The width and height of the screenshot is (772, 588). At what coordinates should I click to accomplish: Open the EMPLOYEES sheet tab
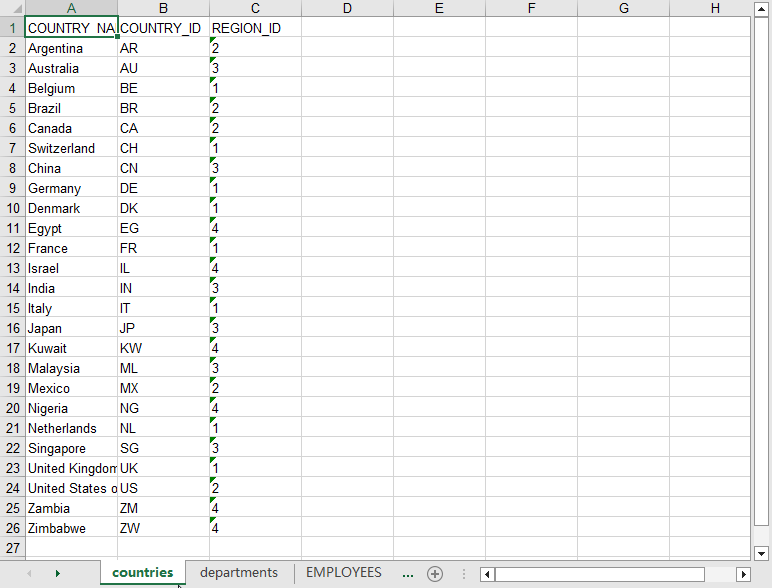[343, 573]
